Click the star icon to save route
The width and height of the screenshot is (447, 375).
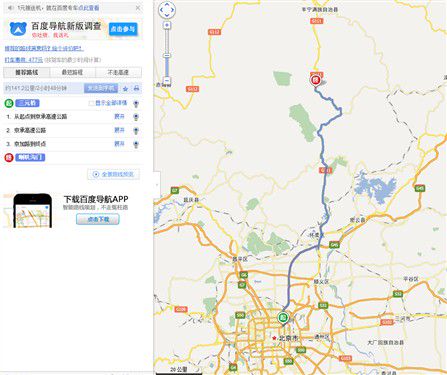coord(125,88)
